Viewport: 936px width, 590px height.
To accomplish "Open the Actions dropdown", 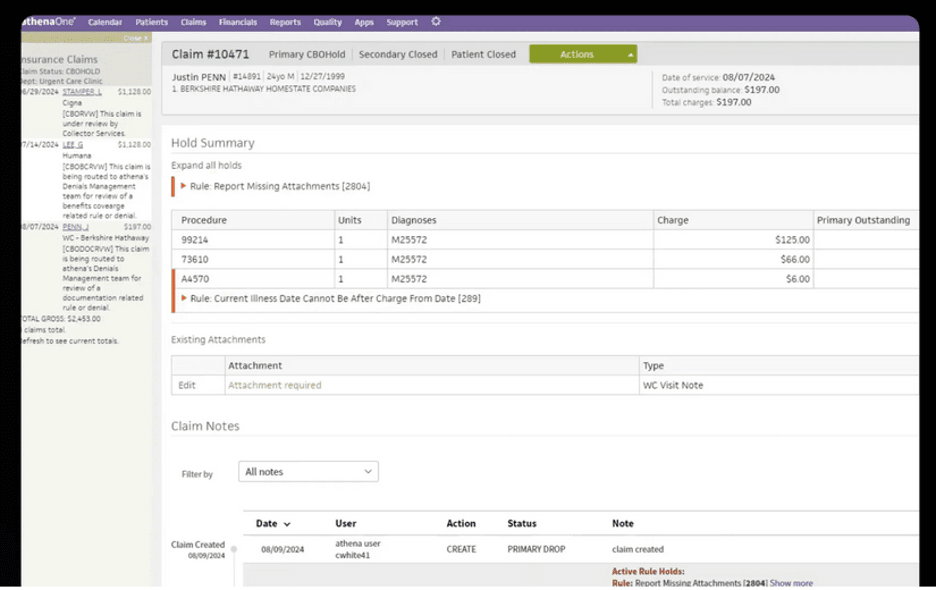I will (x=583, y=55).
